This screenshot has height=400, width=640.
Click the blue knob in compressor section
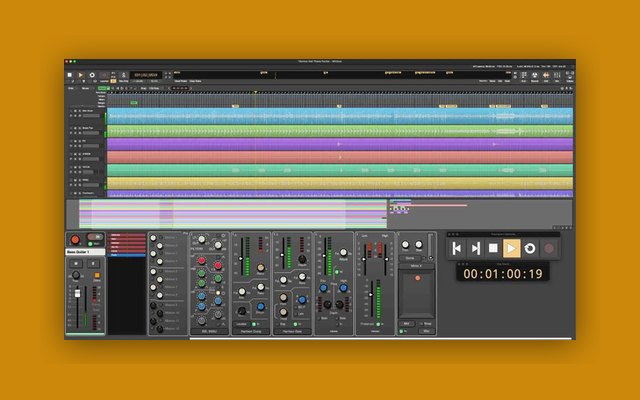click(261, 307)
